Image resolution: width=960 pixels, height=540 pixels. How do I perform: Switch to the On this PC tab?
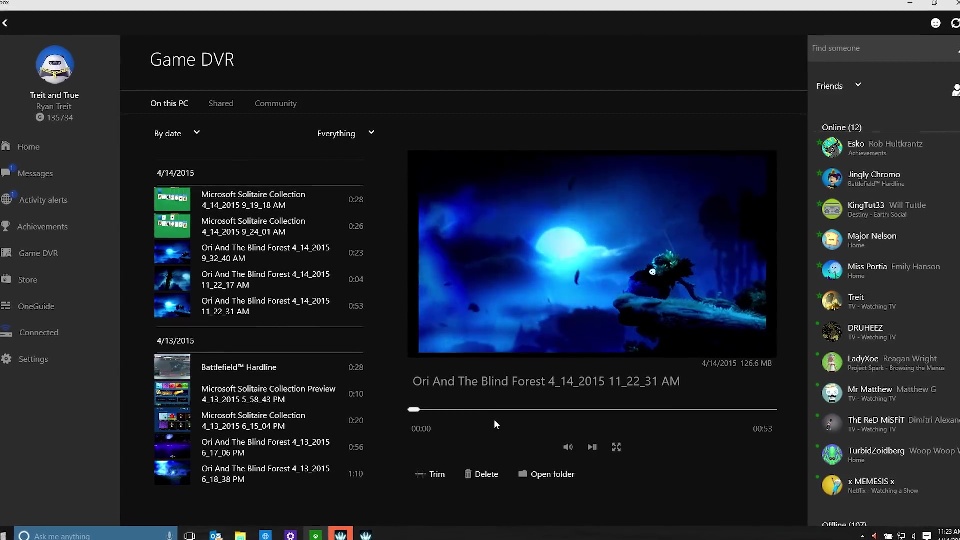[x=169, y=103]
